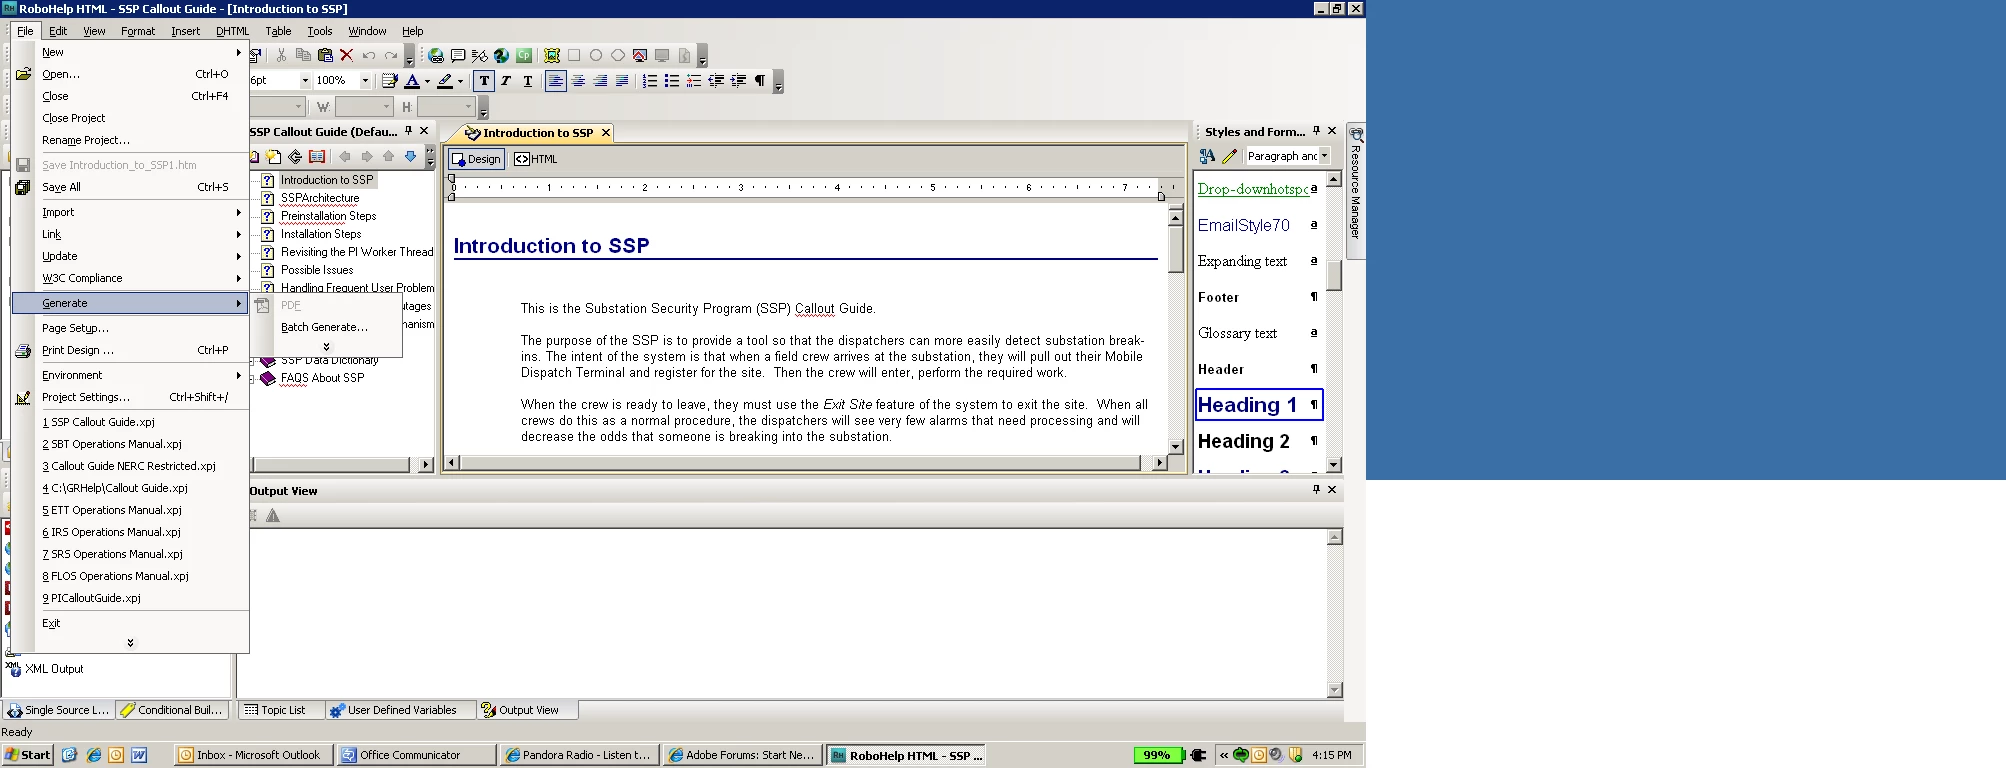Screen dimensions: 2006x768
Task: Select Batch Generate from Generate submenu
Action: pyautogui.click(x=324, y=327)
